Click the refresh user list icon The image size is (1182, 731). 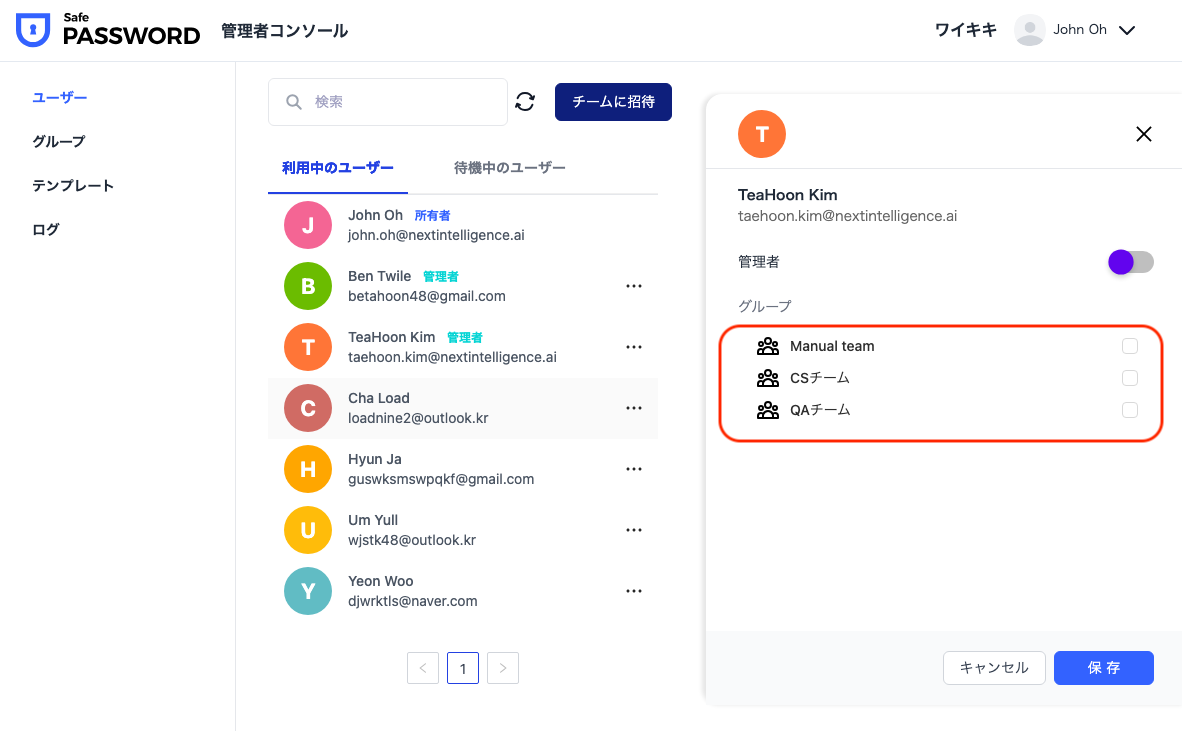click(x=525, y=102)
